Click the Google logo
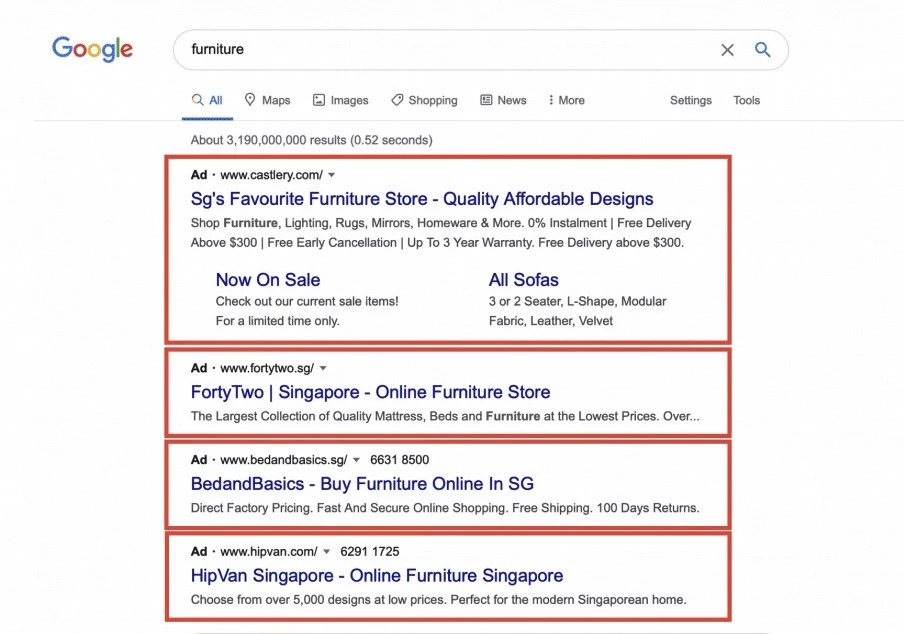This screenshot has width=904, height=634. [92, 49]
